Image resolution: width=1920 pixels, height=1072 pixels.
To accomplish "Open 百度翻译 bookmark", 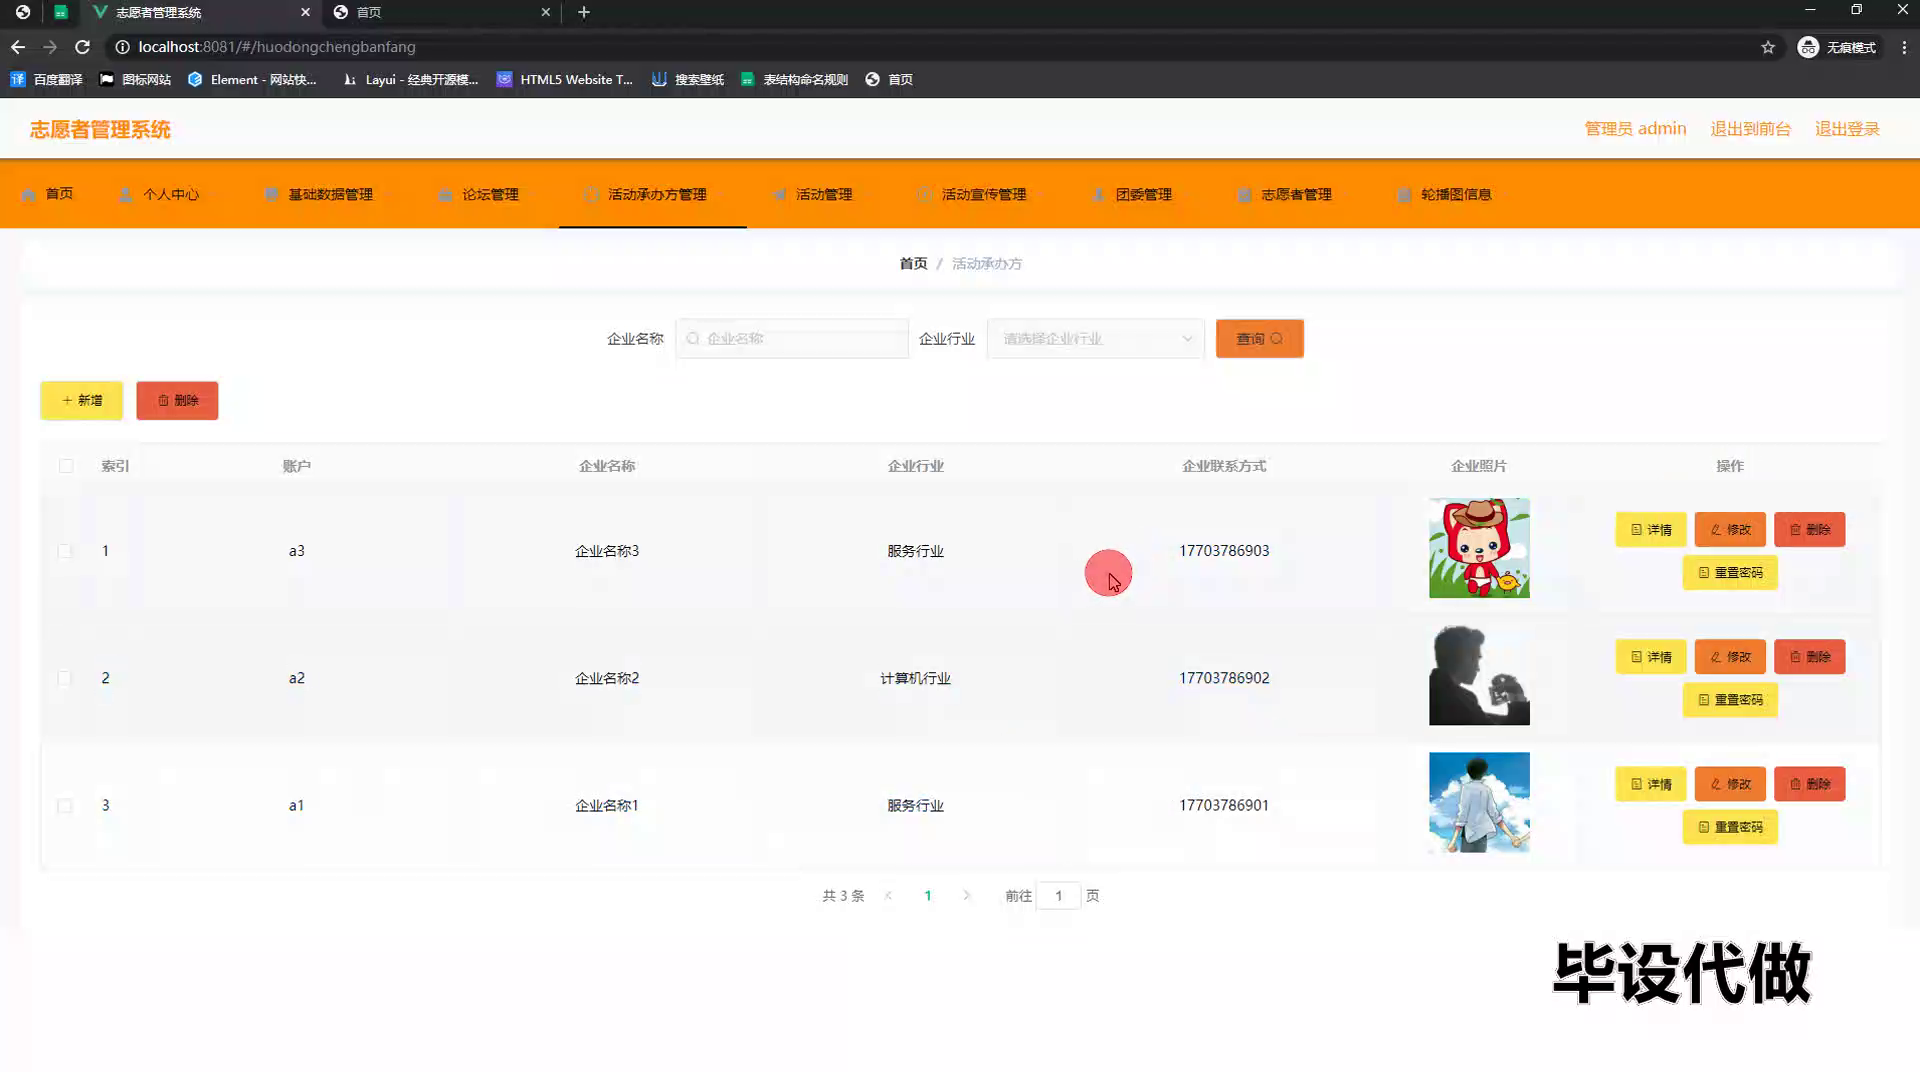I will [46, 79].
